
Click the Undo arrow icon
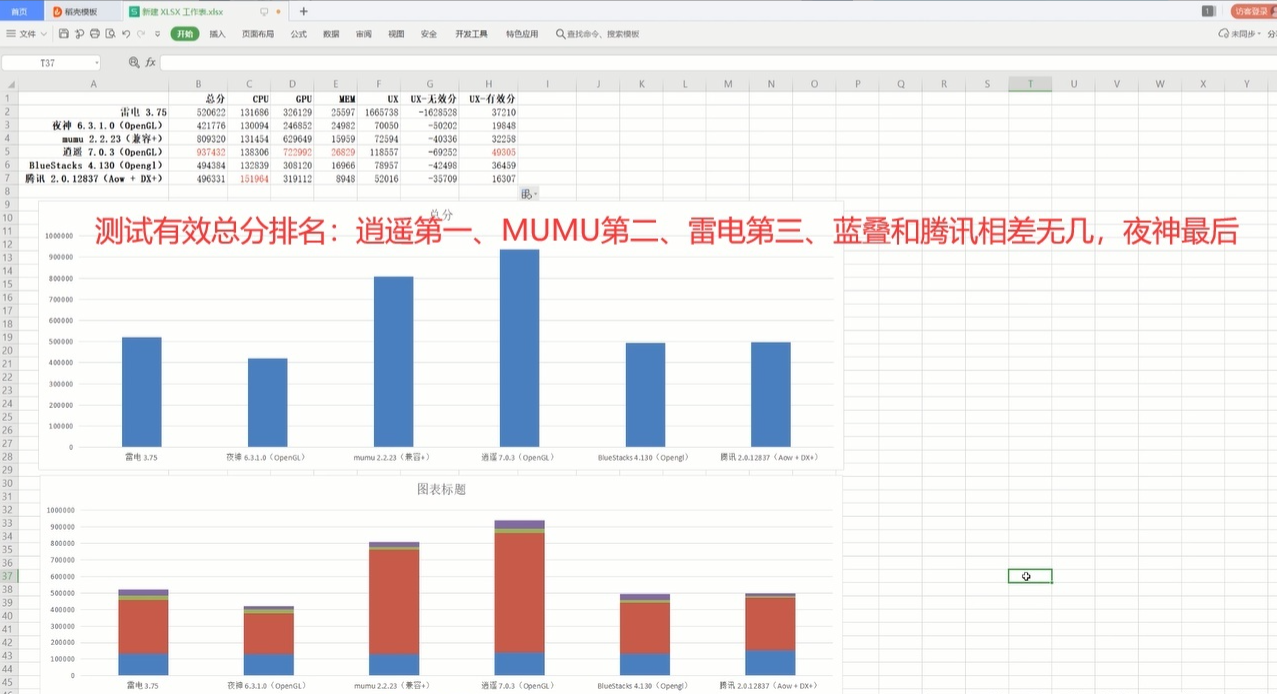coord(126,34)
